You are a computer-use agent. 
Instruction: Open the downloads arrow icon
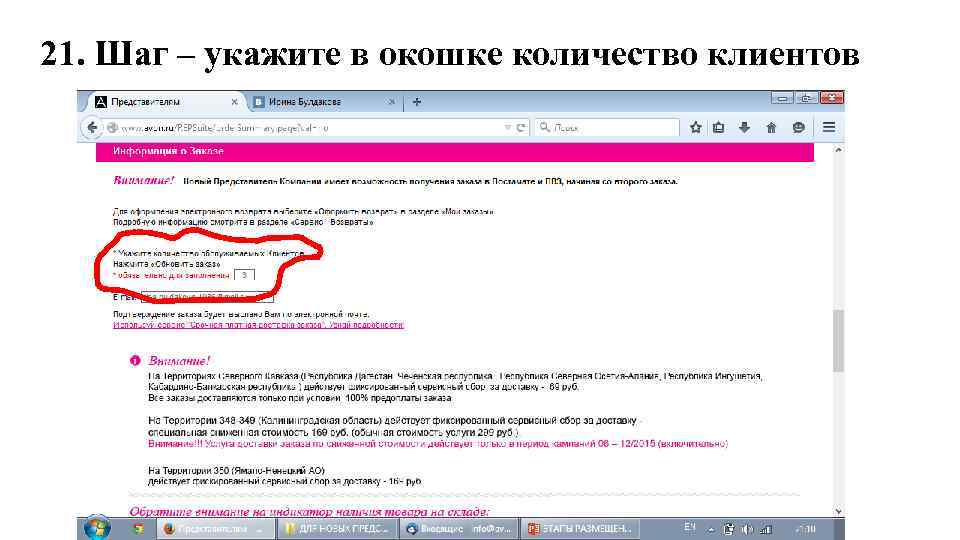point(744,127)
